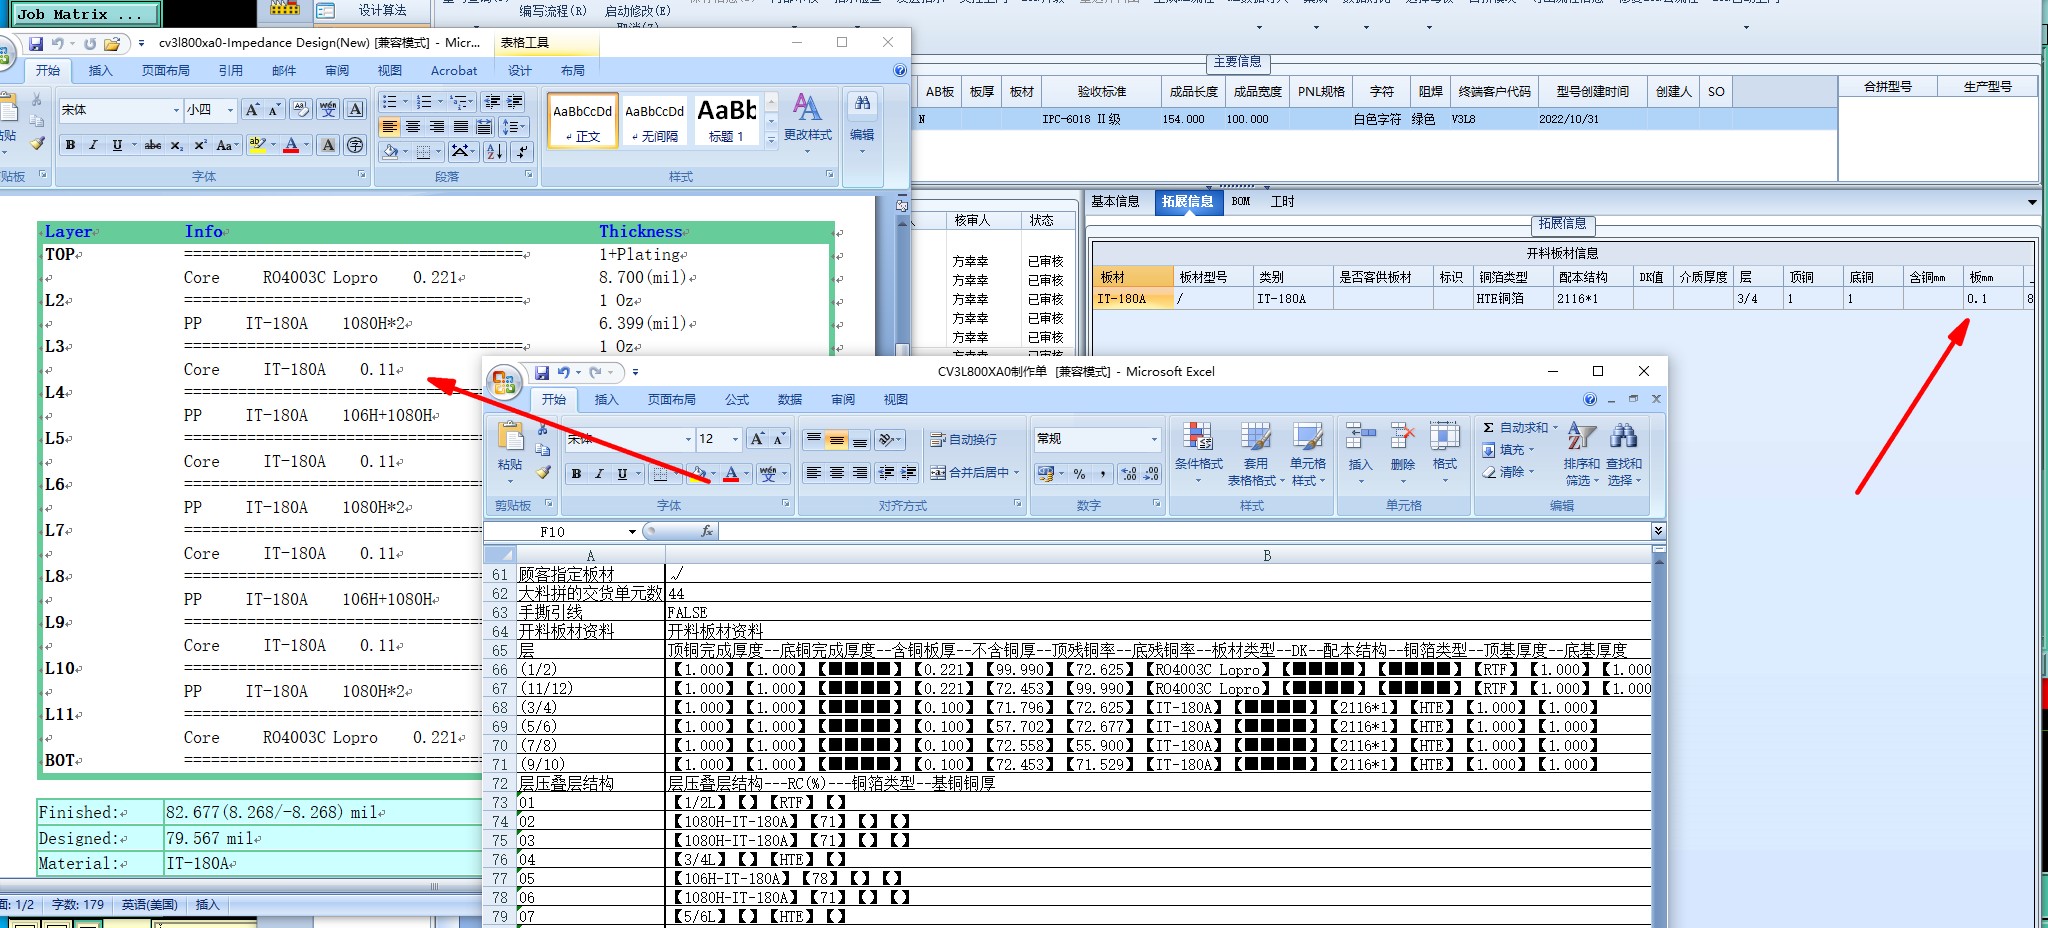Open Word font size dropdown showing 小四

[230, 110]
